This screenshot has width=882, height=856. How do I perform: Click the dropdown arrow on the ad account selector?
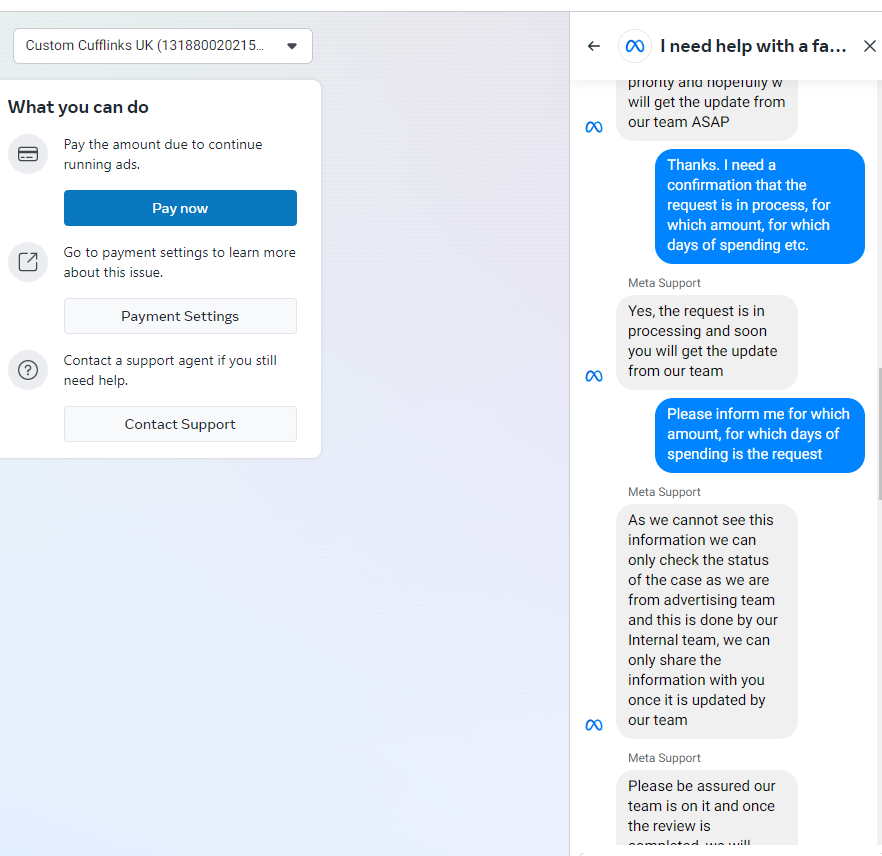click(291, 46)
